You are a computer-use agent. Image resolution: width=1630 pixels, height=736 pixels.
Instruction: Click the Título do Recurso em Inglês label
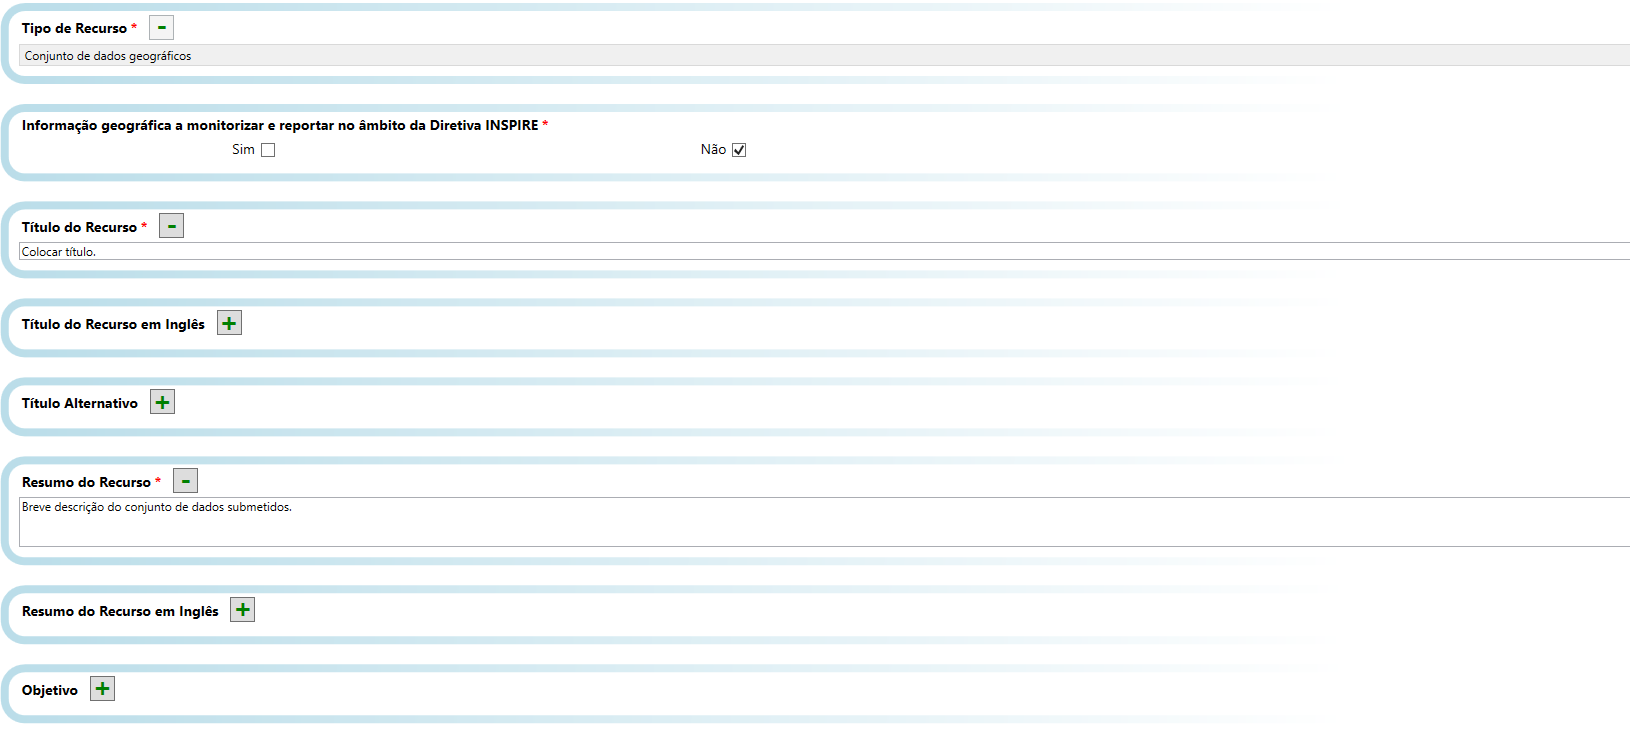pyautogui.click(x=113, y=325)
